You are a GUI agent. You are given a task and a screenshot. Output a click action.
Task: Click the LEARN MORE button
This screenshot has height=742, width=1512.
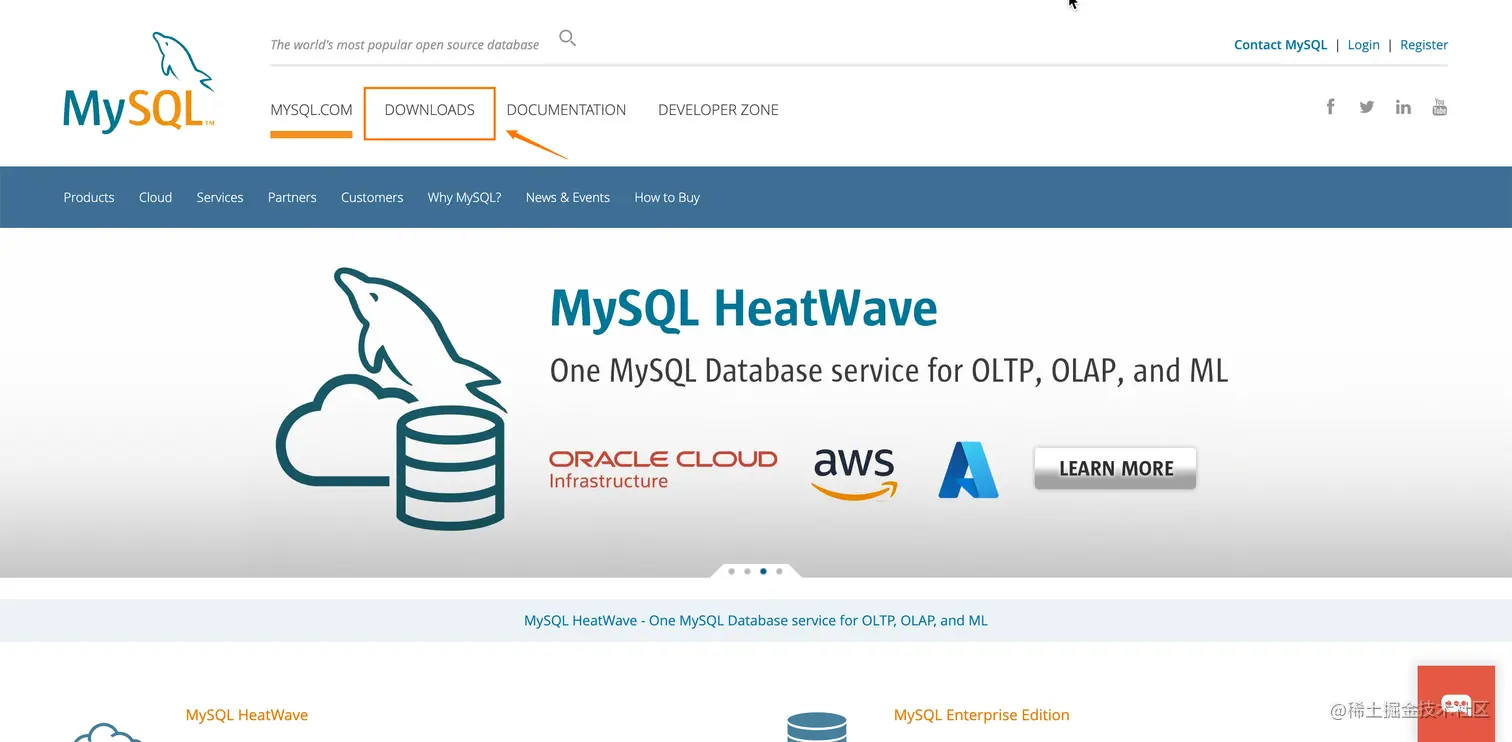pyautogui.click(x=1115, y=468)
